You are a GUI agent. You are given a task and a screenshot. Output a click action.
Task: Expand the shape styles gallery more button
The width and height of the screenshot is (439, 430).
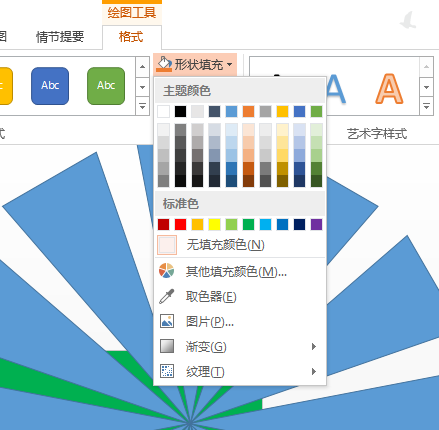(x=142, y=106)
